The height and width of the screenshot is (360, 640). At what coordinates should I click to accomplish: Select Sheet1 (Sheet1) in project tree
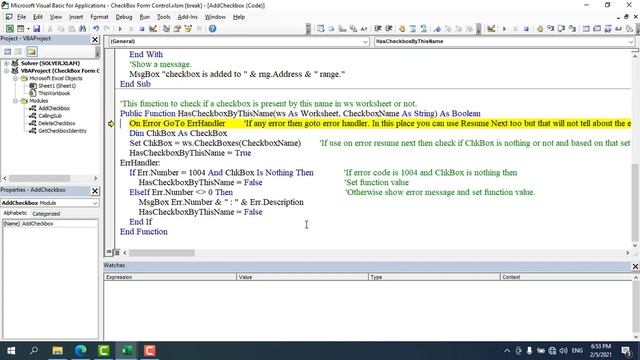pos(57,86)
